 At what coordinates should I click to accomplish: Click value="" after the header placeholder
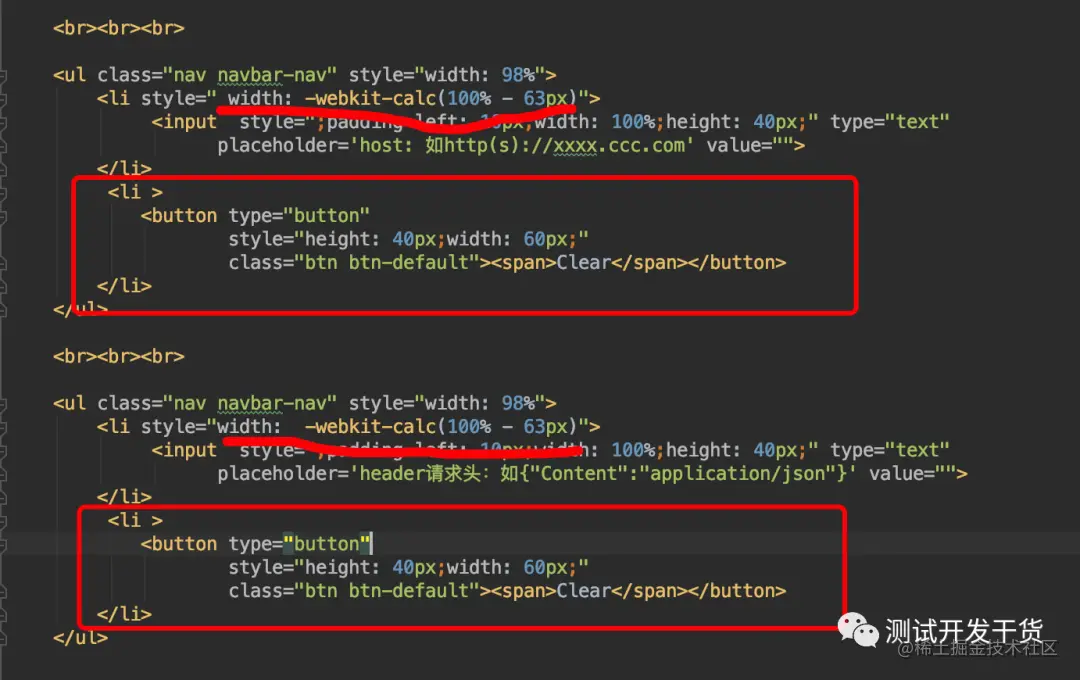[x=913, y=474]
